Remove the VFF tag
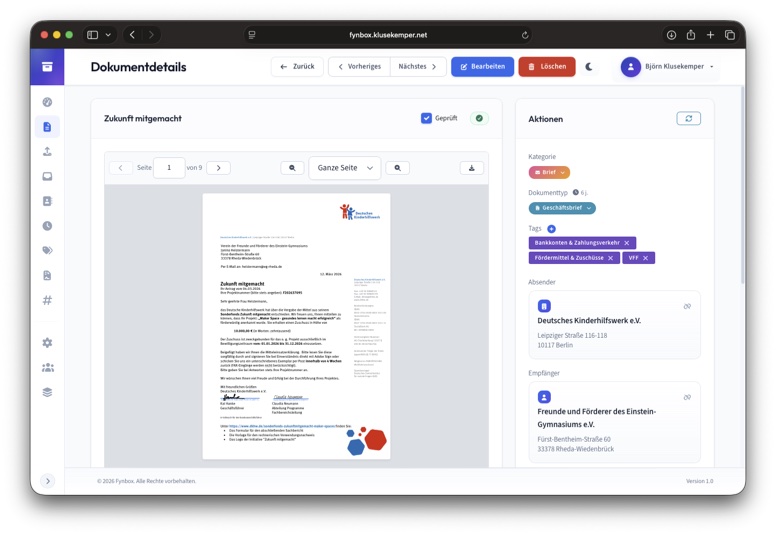Screen dimensions: 776x535 click(x=646, y=258)
